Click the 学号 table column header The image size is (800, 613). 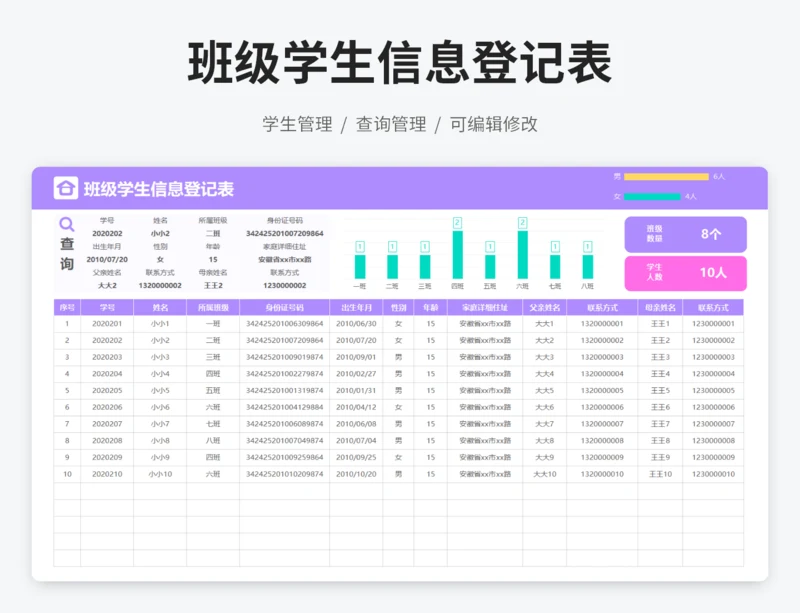pos(107,308)
